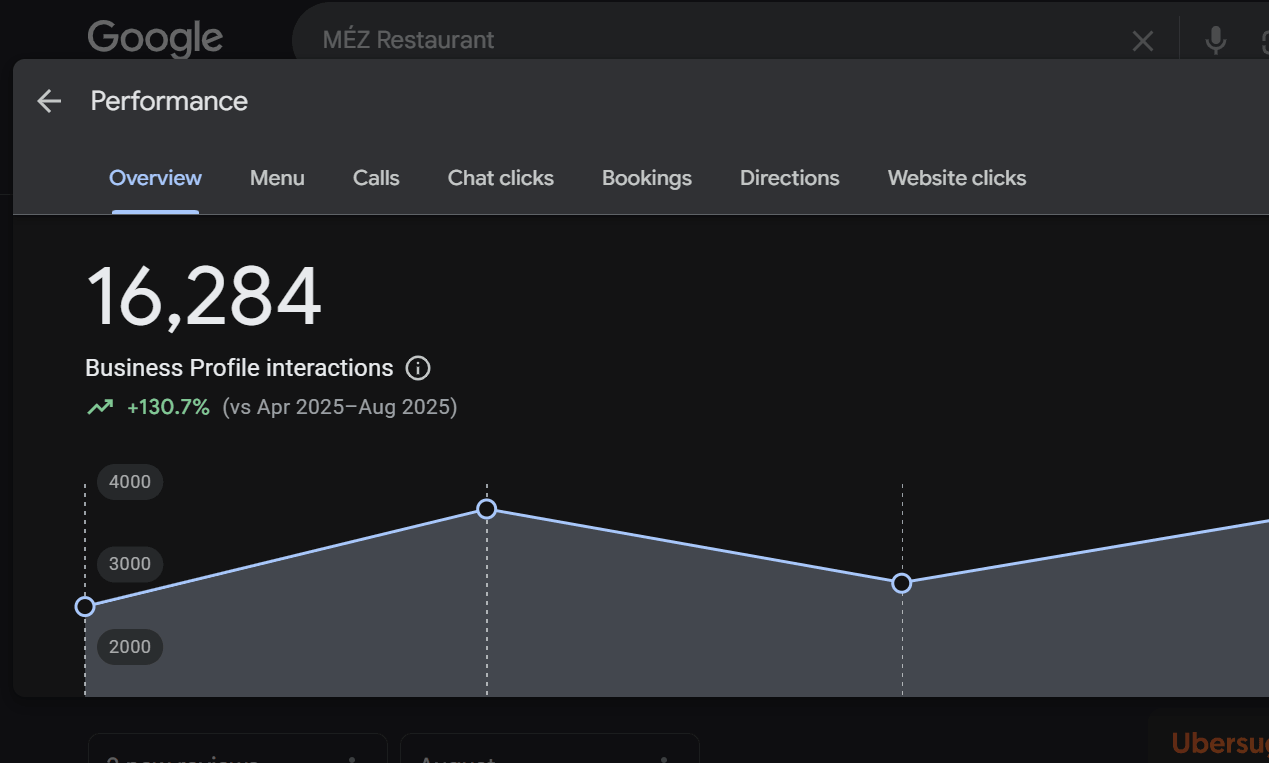This screenshot has width=1269, height=763.
Task: Click the Business Profile interactions label
Action: pyautogui.click(x=239, y=368)
